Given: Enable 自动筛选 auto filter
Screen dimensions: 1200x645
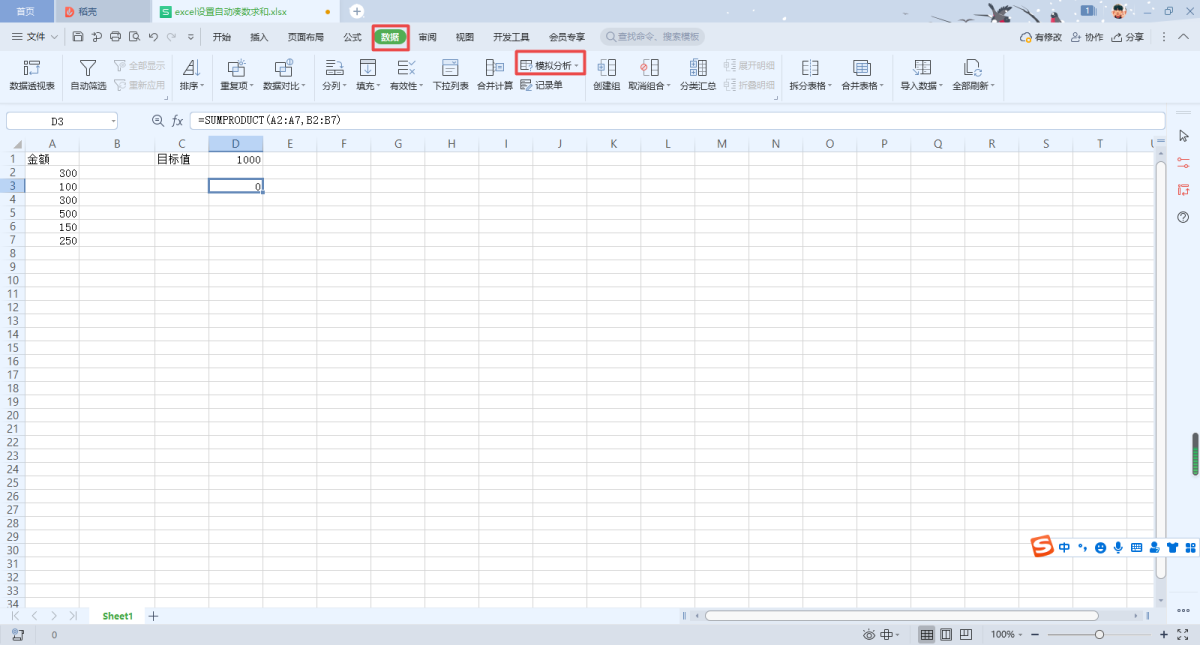Looking at the screenshot, I should point(88,74).
